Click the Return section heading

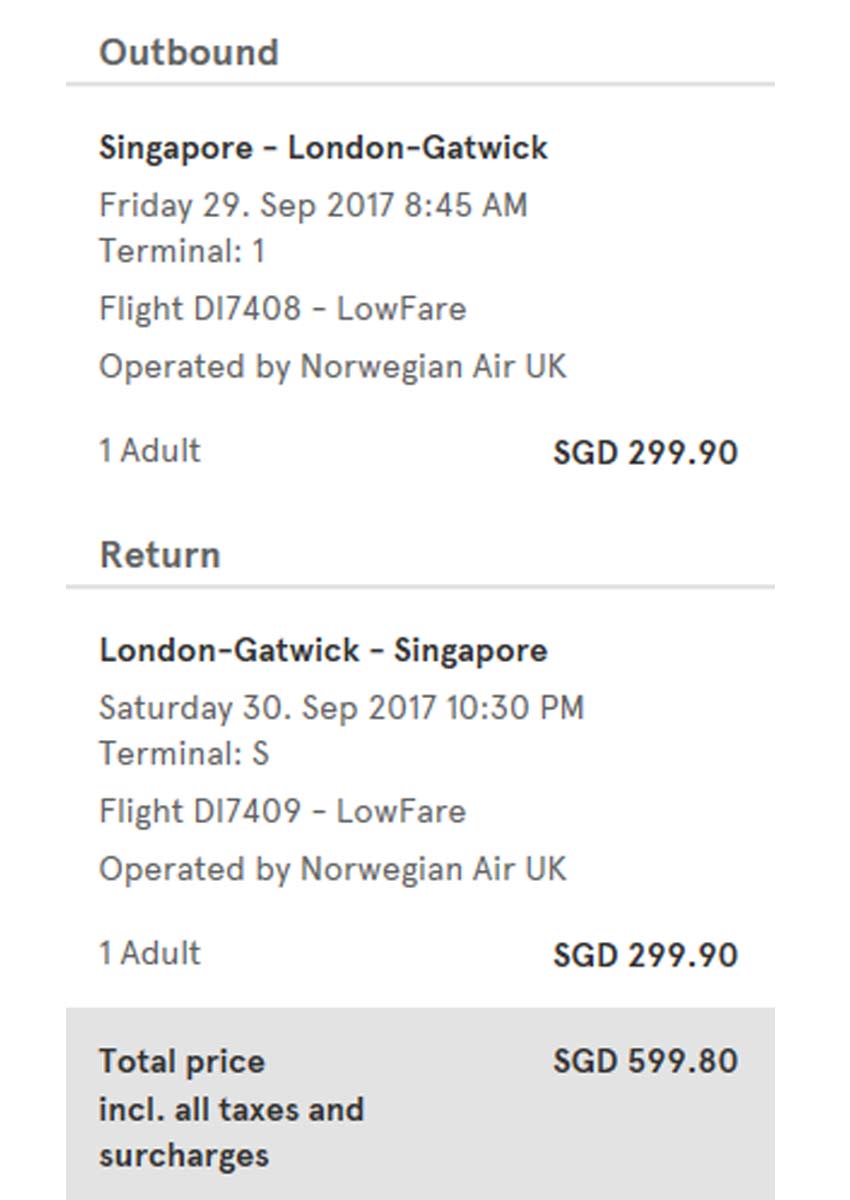[x=160, y=555]
